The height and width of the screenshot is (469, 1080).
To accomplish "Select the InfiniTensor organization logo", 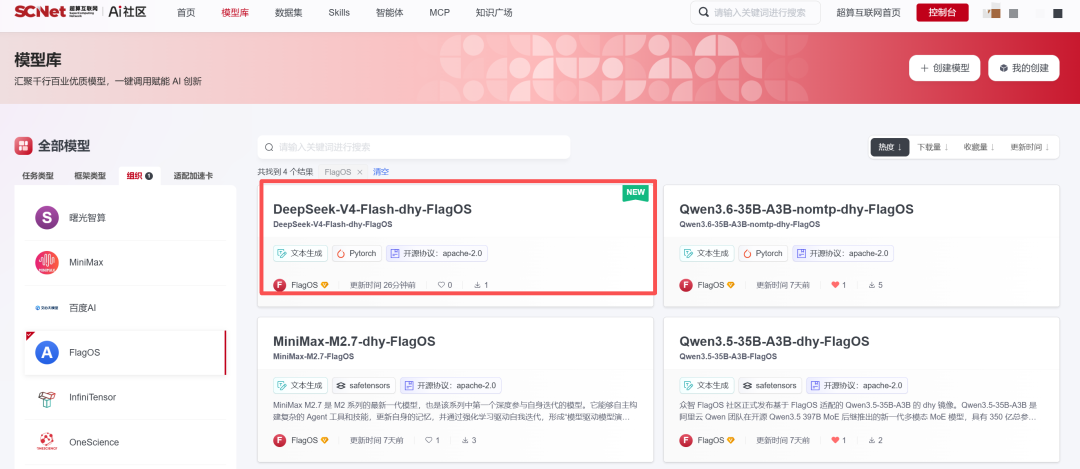I will click(x=47, y=397).
